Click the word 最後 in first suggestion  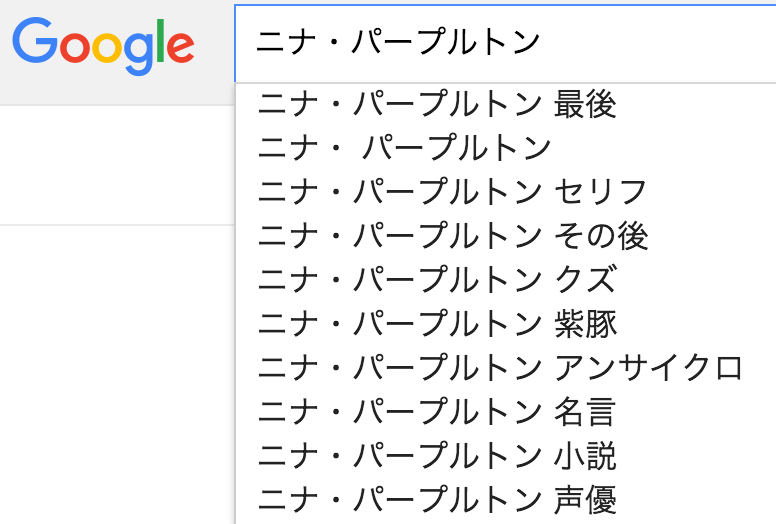[585, 104]
